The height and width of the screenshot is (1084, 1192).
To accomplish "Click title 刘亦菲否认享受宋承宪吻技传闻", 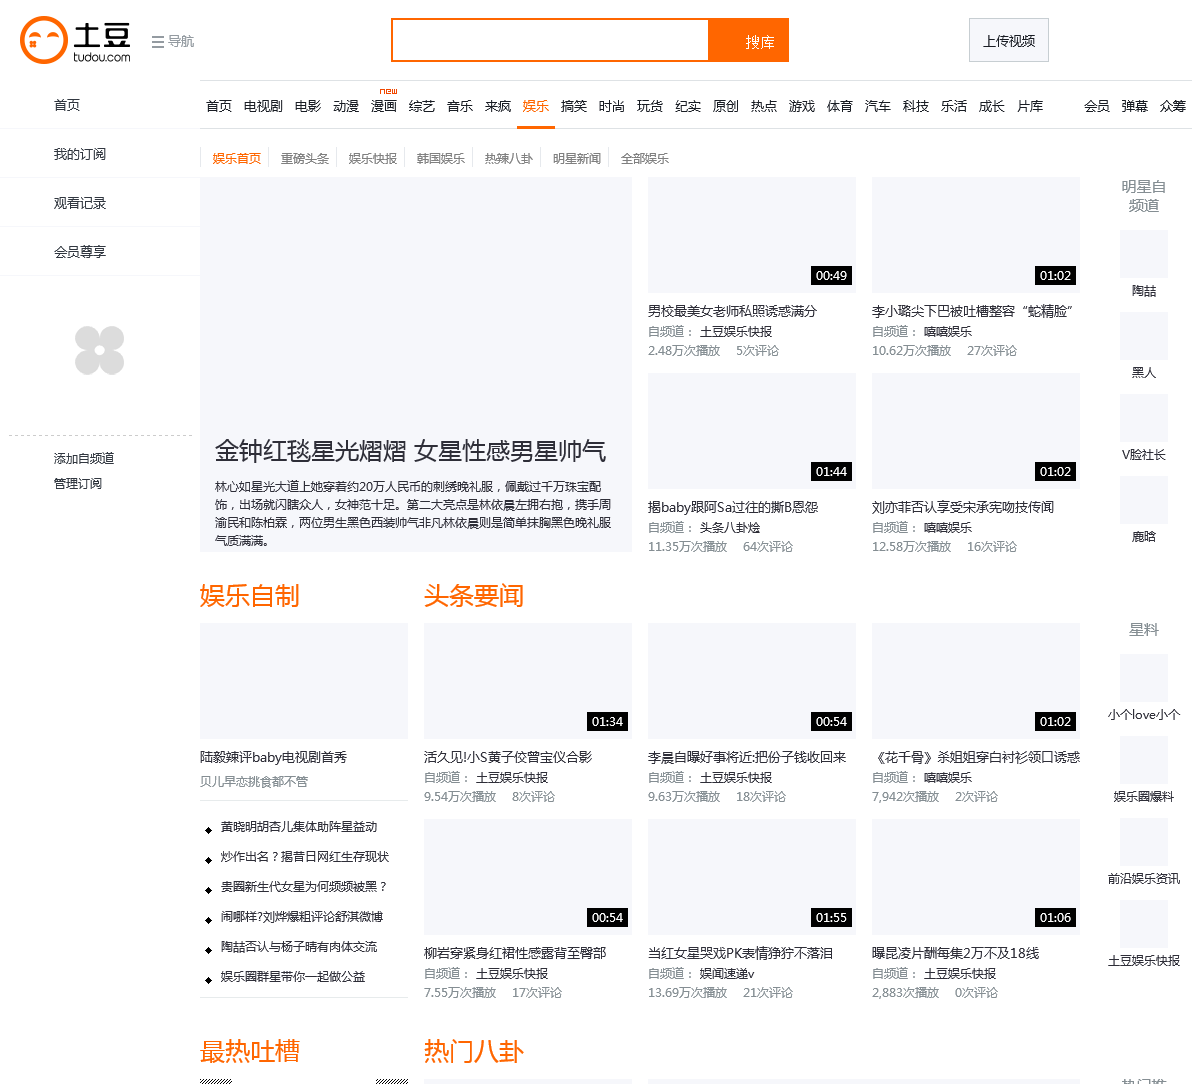I will (x=963, y=507).
